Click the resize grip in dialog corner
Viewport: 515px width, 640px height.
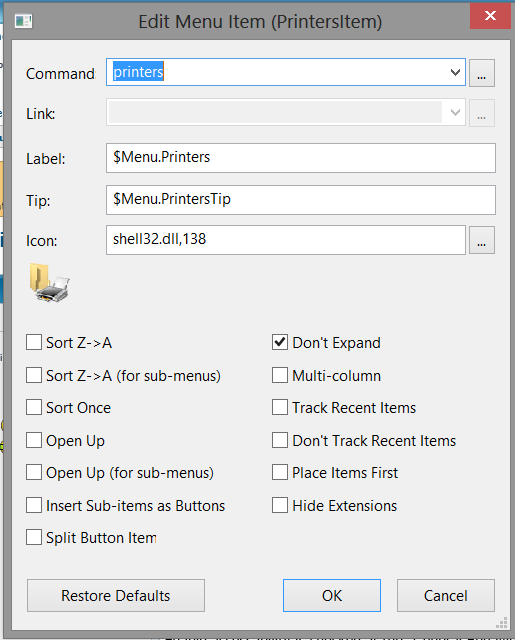pos(502,623)
